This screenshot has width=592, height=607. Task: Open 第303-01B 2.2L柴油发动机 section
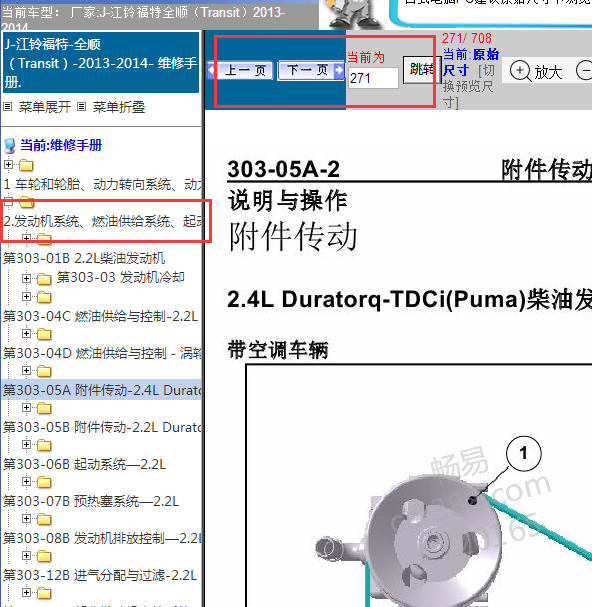click(x=84, y=258)
